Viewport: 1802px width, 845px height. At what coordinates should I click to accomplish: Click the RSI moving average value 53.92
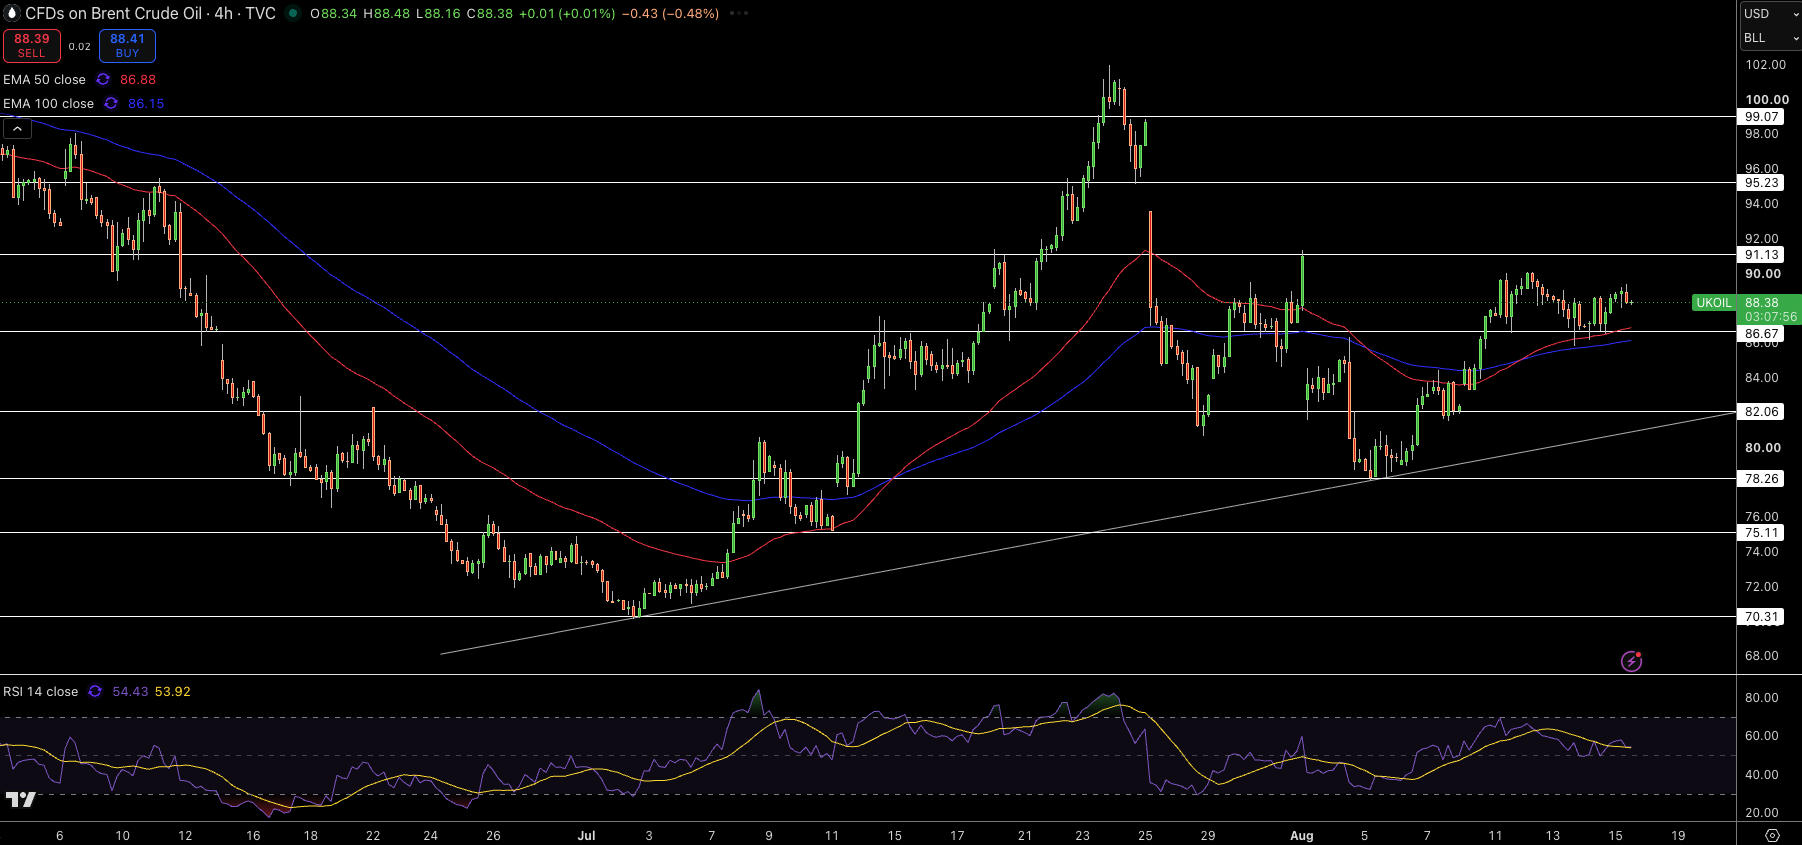[x=172, y=691]
